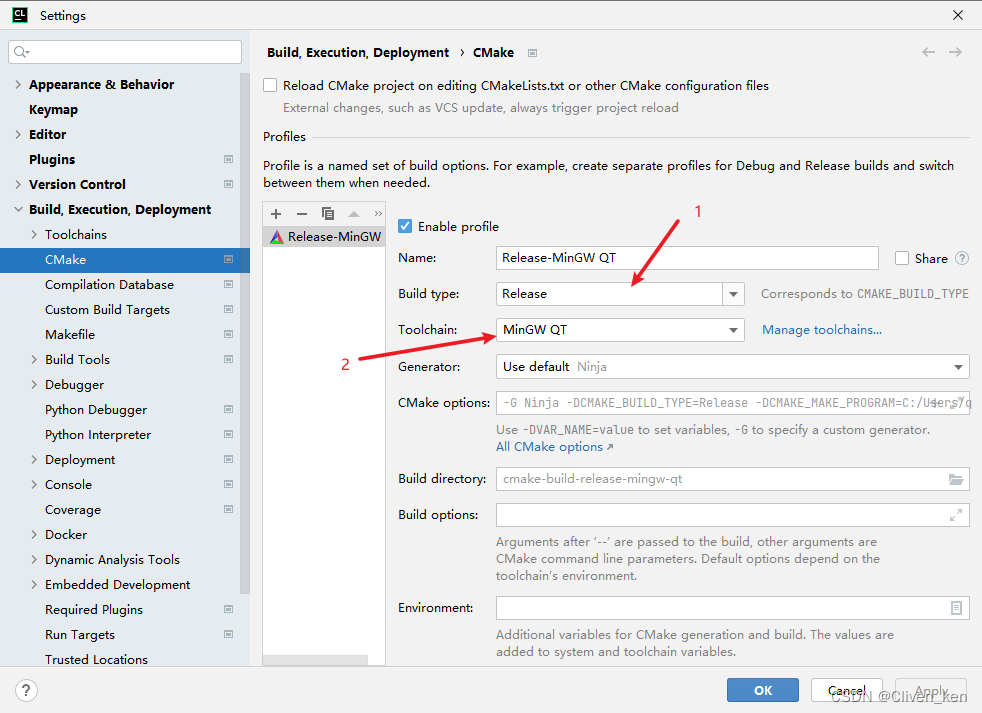982x713 pixels.
Task: Click the profile Name field
Action: pos(687,258)
